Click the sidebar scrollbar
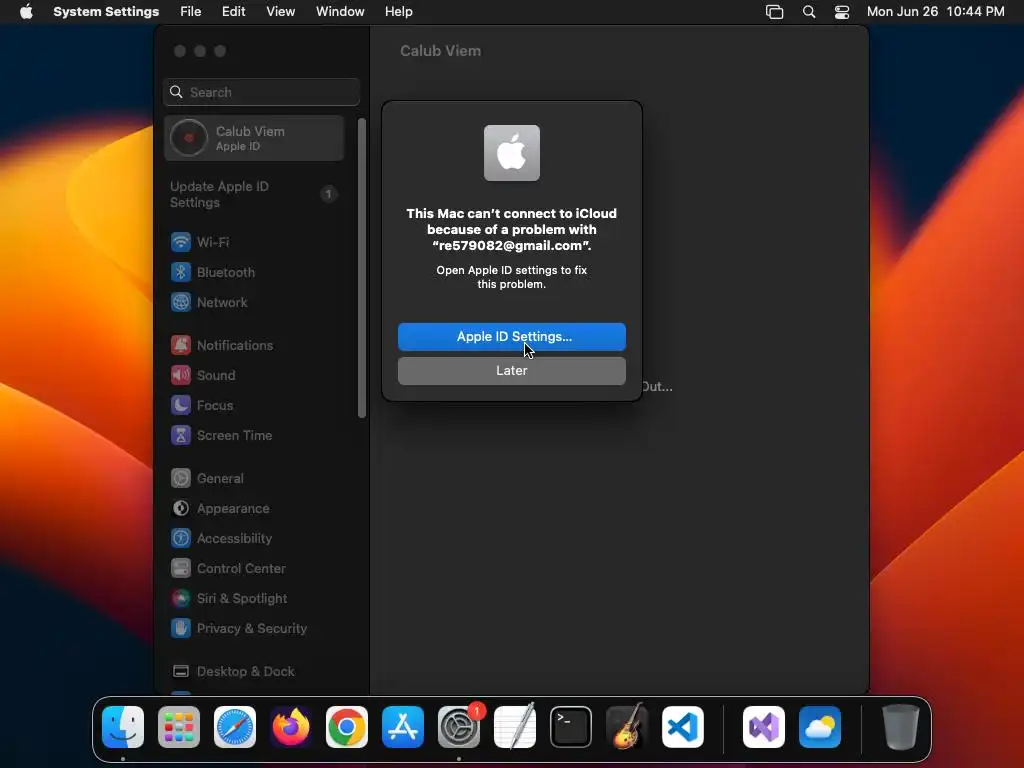This screenshot has width=1024, height=768. point(362,268)
